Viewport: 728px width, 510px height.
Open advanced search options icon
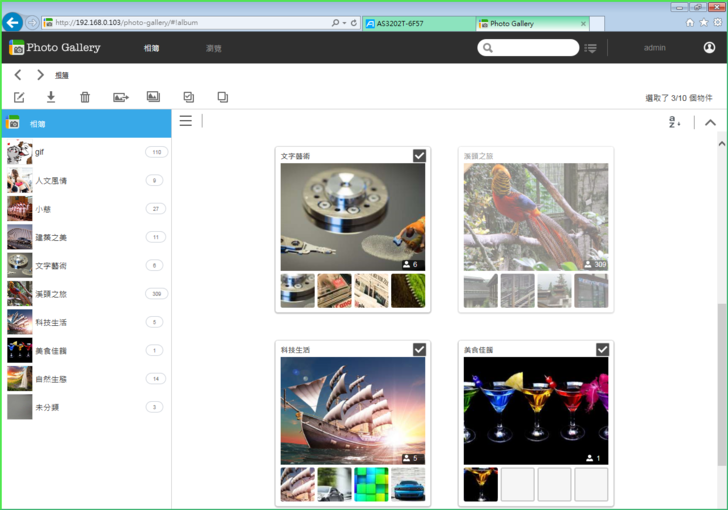[x=590, y=48]
